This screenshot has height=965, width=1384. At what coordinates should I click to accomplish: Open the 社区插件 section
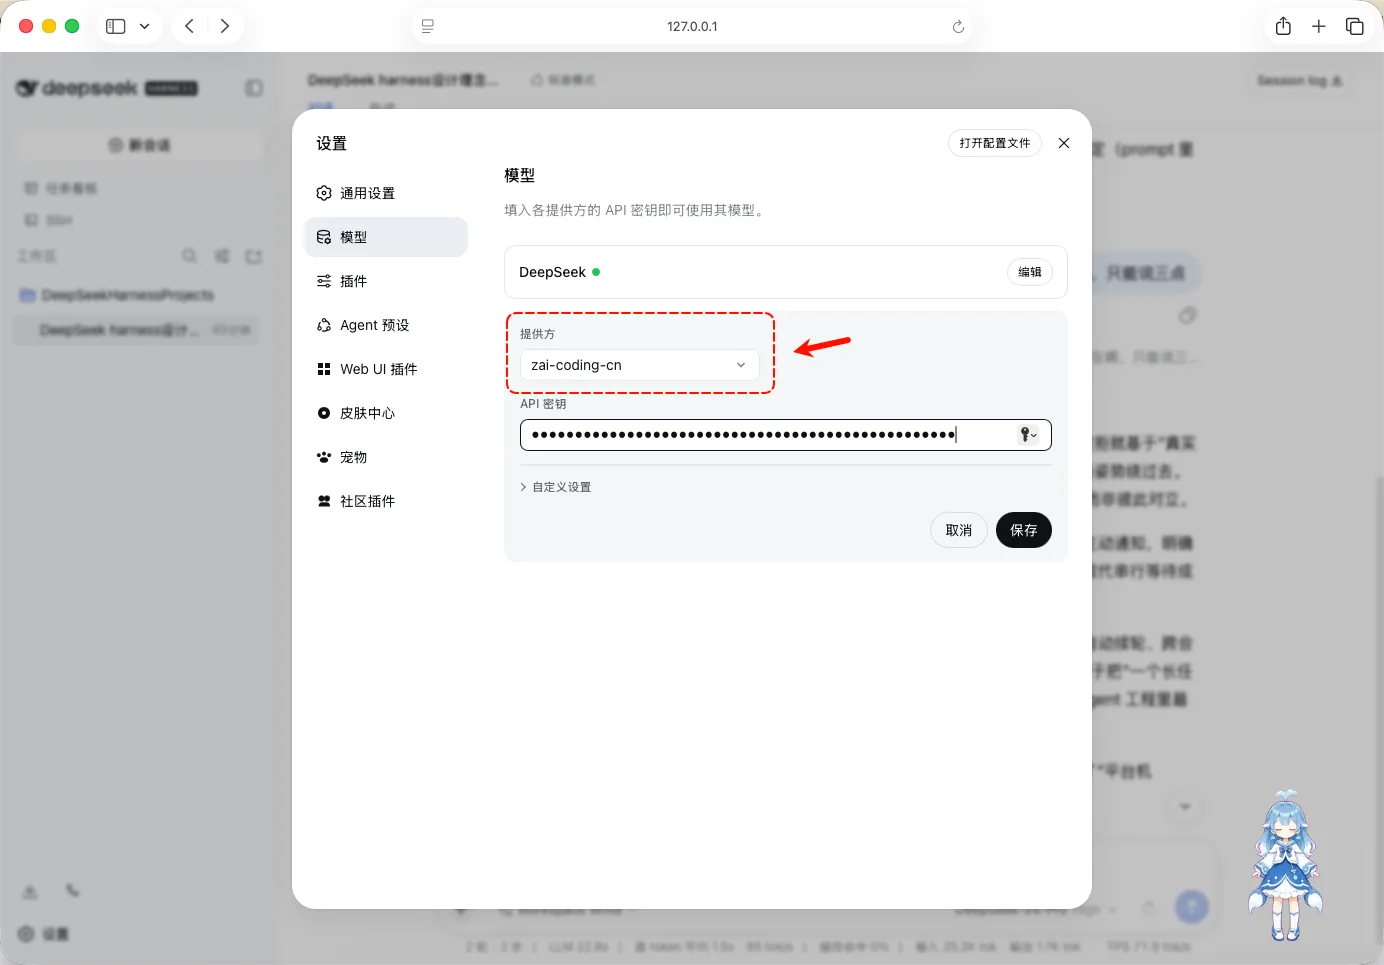click(x=386, y=501)
